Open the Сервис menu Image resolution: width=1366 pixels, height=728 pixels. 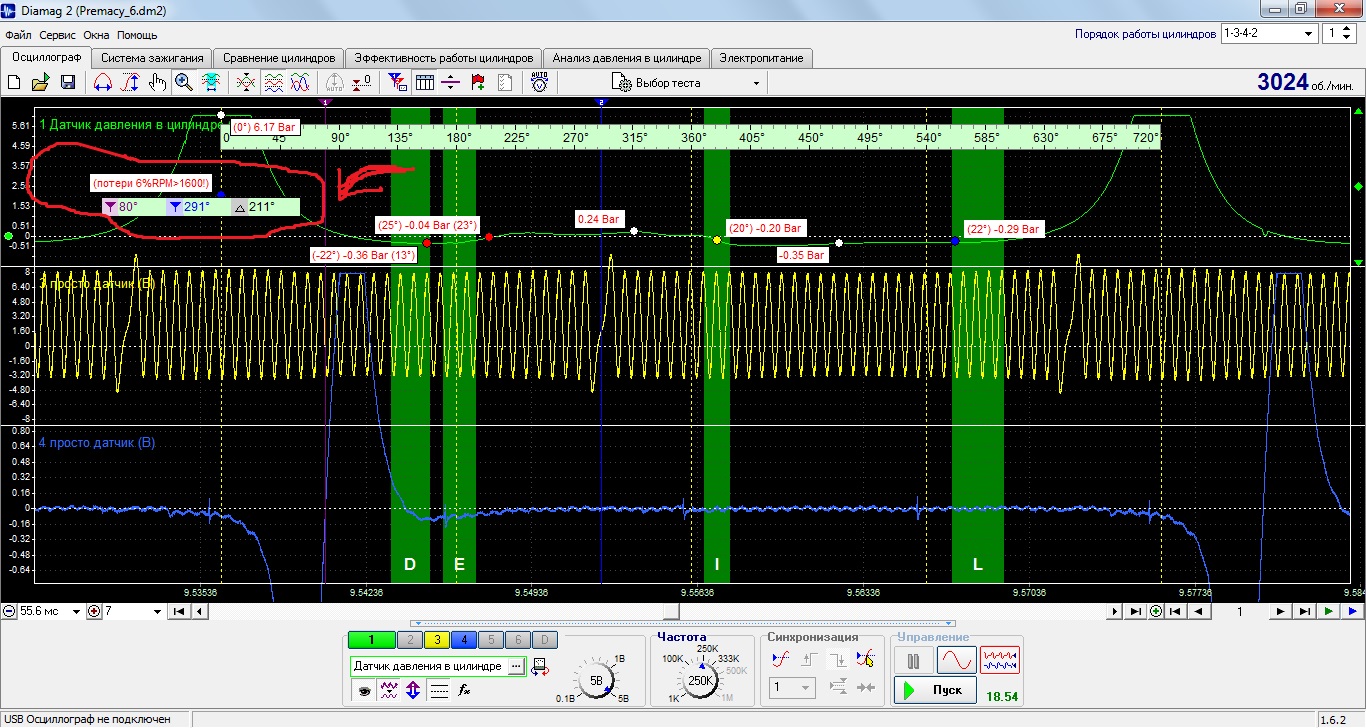coord(58,34)
